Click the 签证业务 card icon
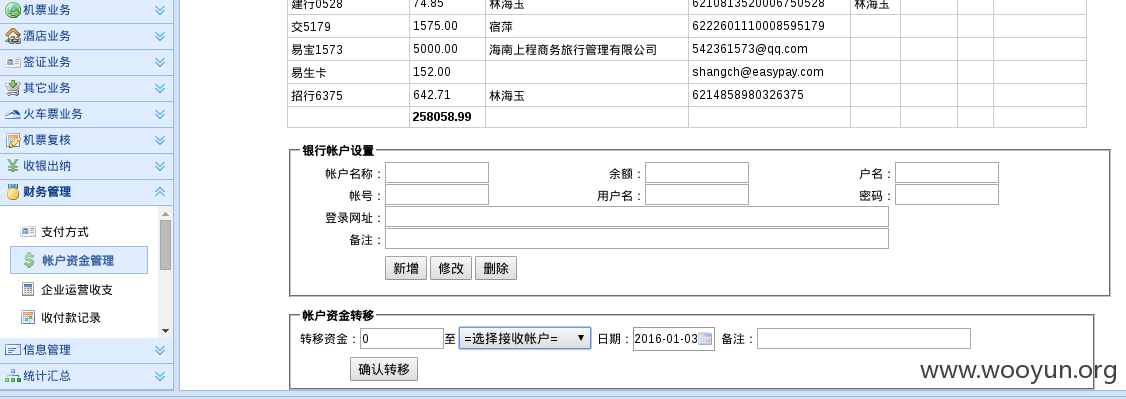1126x399 pixels. (x=13, y=62)
